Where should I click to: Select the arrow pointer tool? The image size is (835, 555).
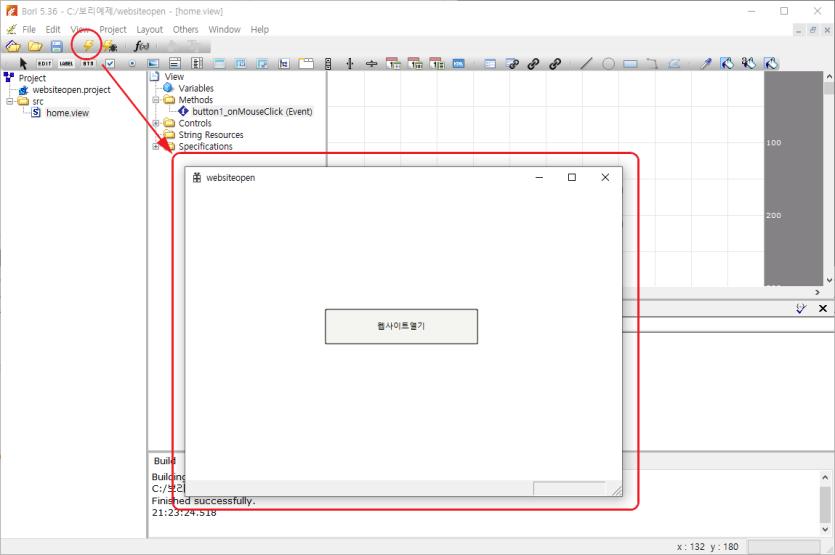click(x=23, y=63)
